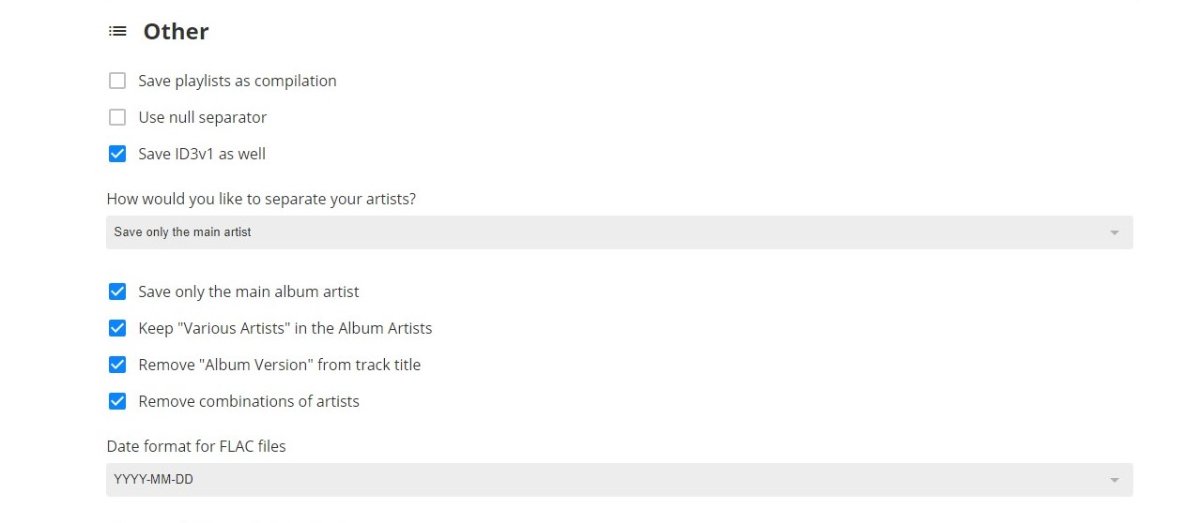Click the "Date format for FLAC files" label
Viewport: 1200px width, 523px height.
pos(196,446)
